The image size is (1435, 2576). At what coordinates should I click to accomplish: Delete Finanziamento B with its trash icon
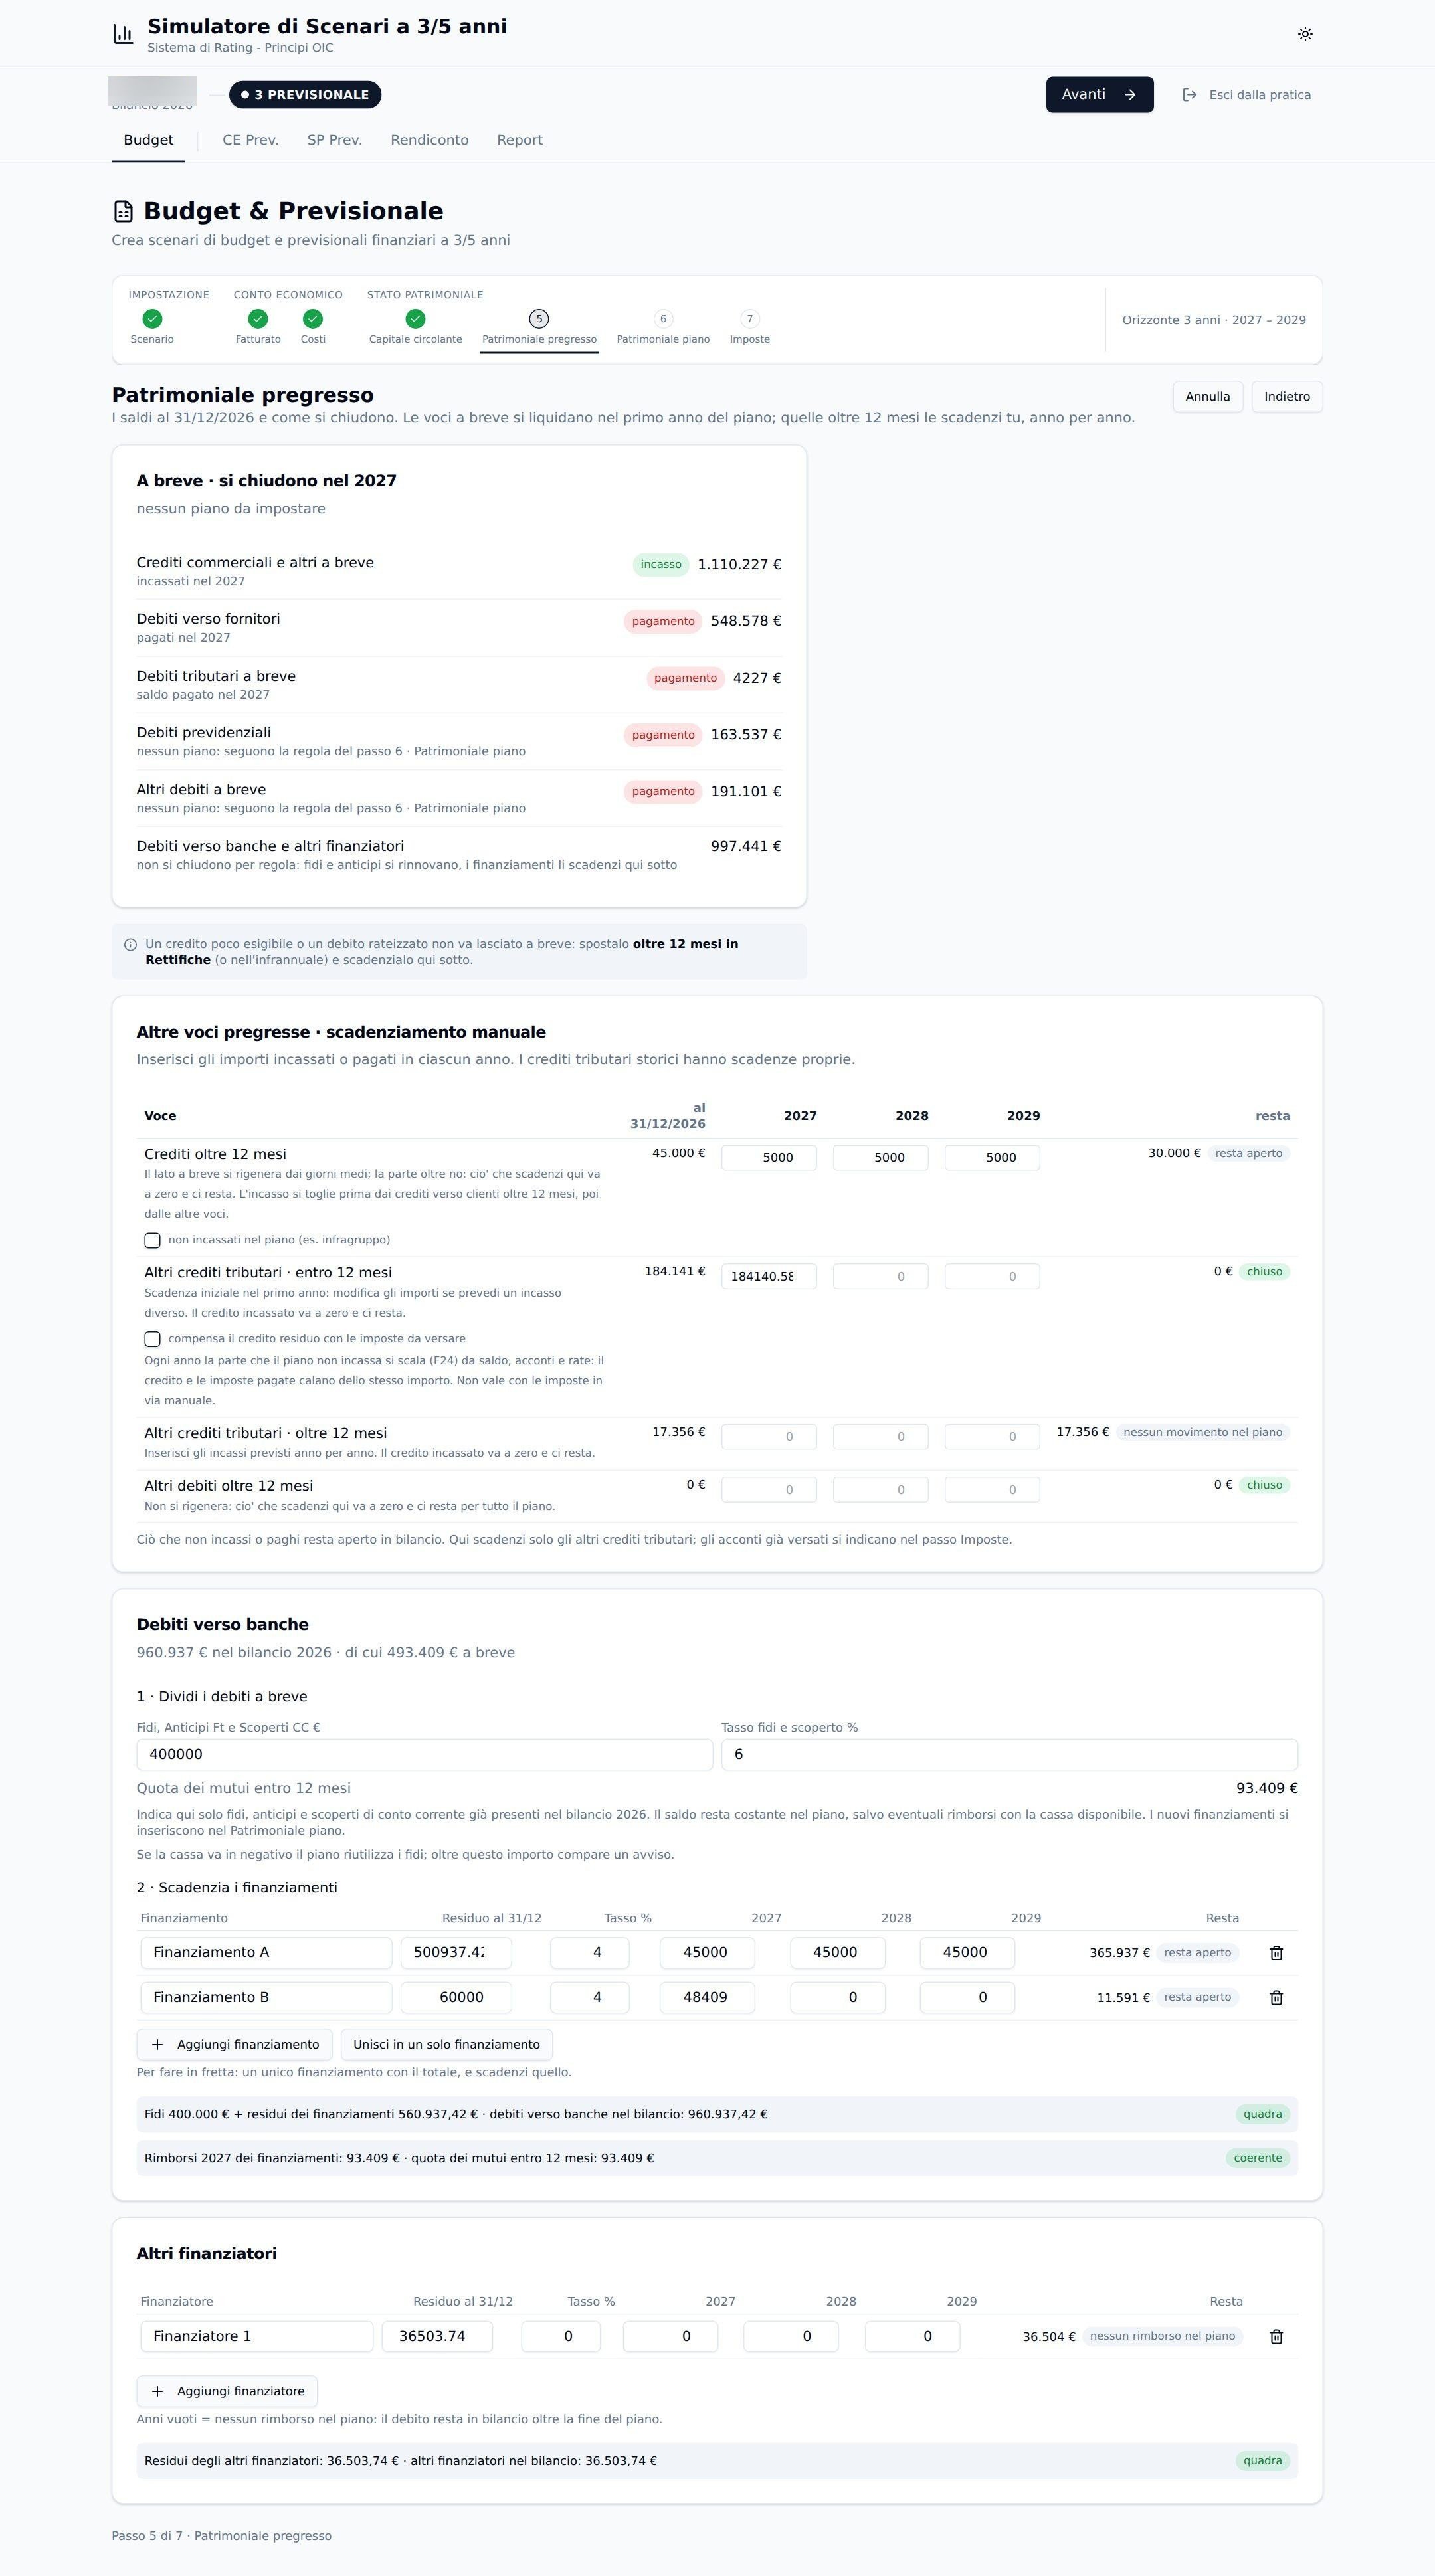coord(1276,1997)
